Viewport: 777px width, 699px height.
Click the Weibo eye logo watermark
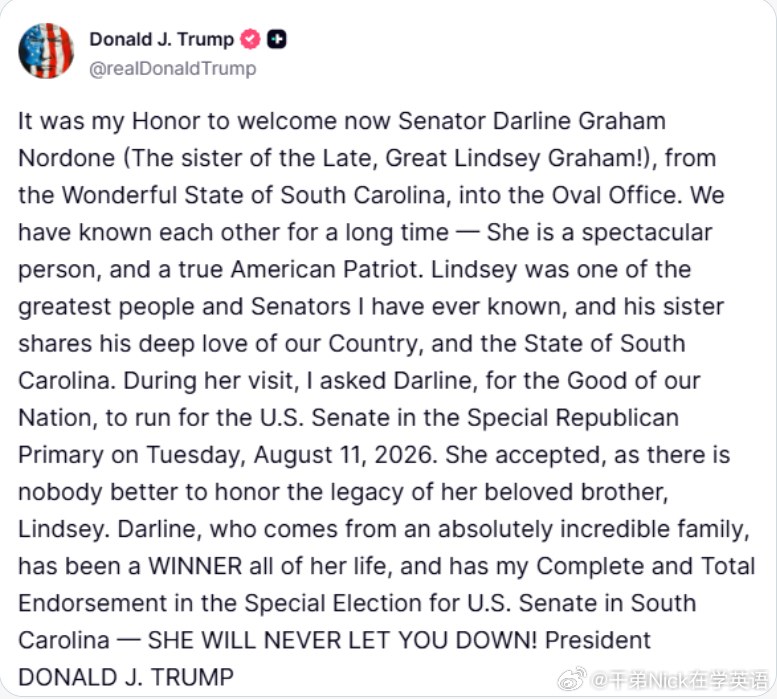[x=572, y=679]
